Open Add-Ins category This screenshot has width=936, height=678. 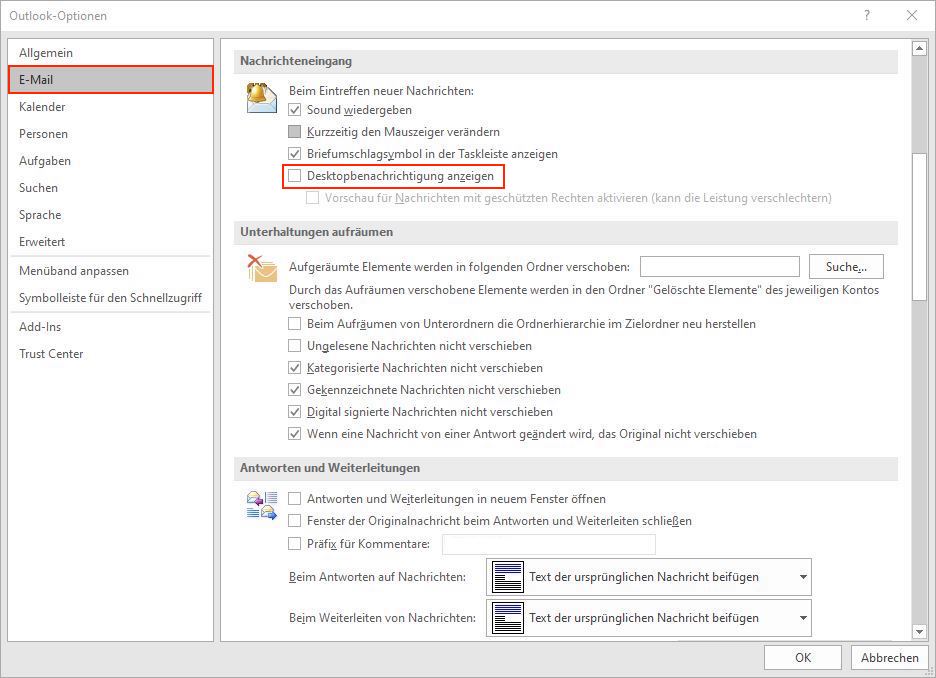(x=111, y=326)
